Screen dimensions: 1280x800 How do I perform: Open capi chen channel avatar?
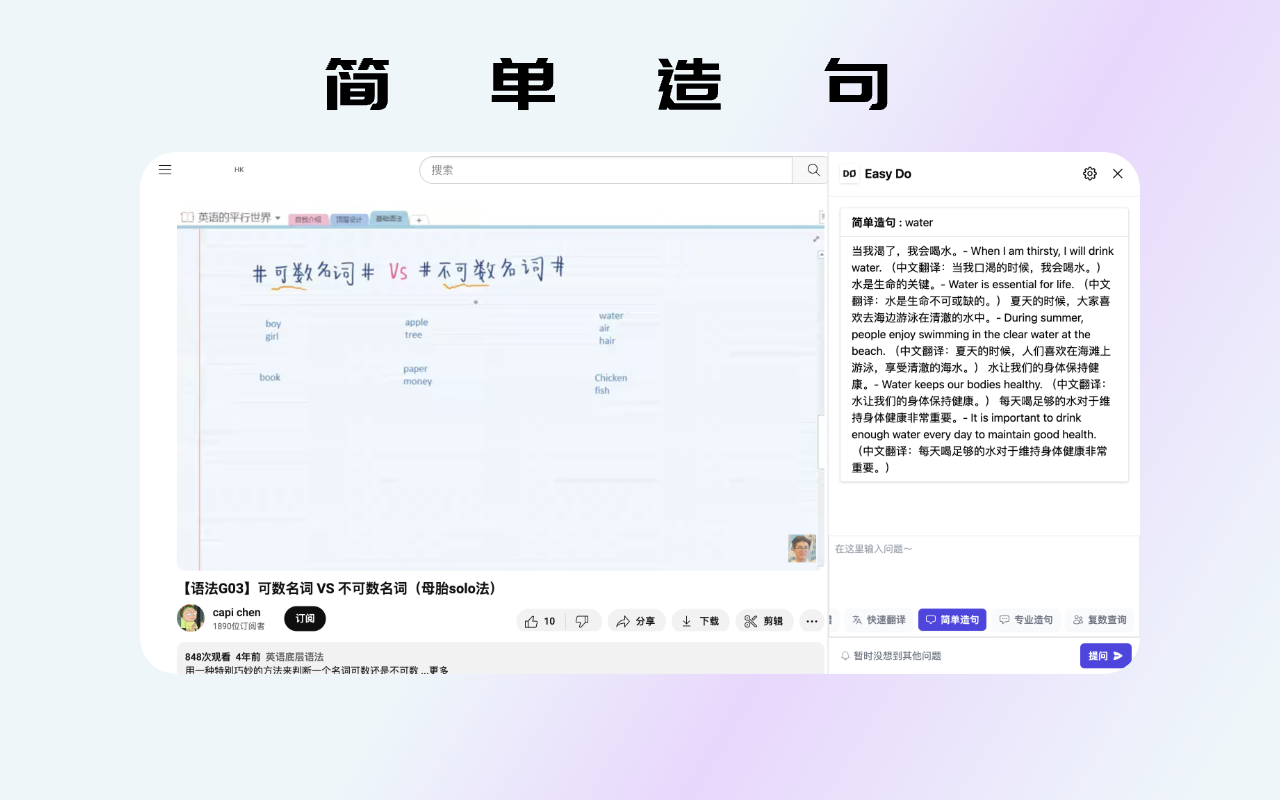191,618
